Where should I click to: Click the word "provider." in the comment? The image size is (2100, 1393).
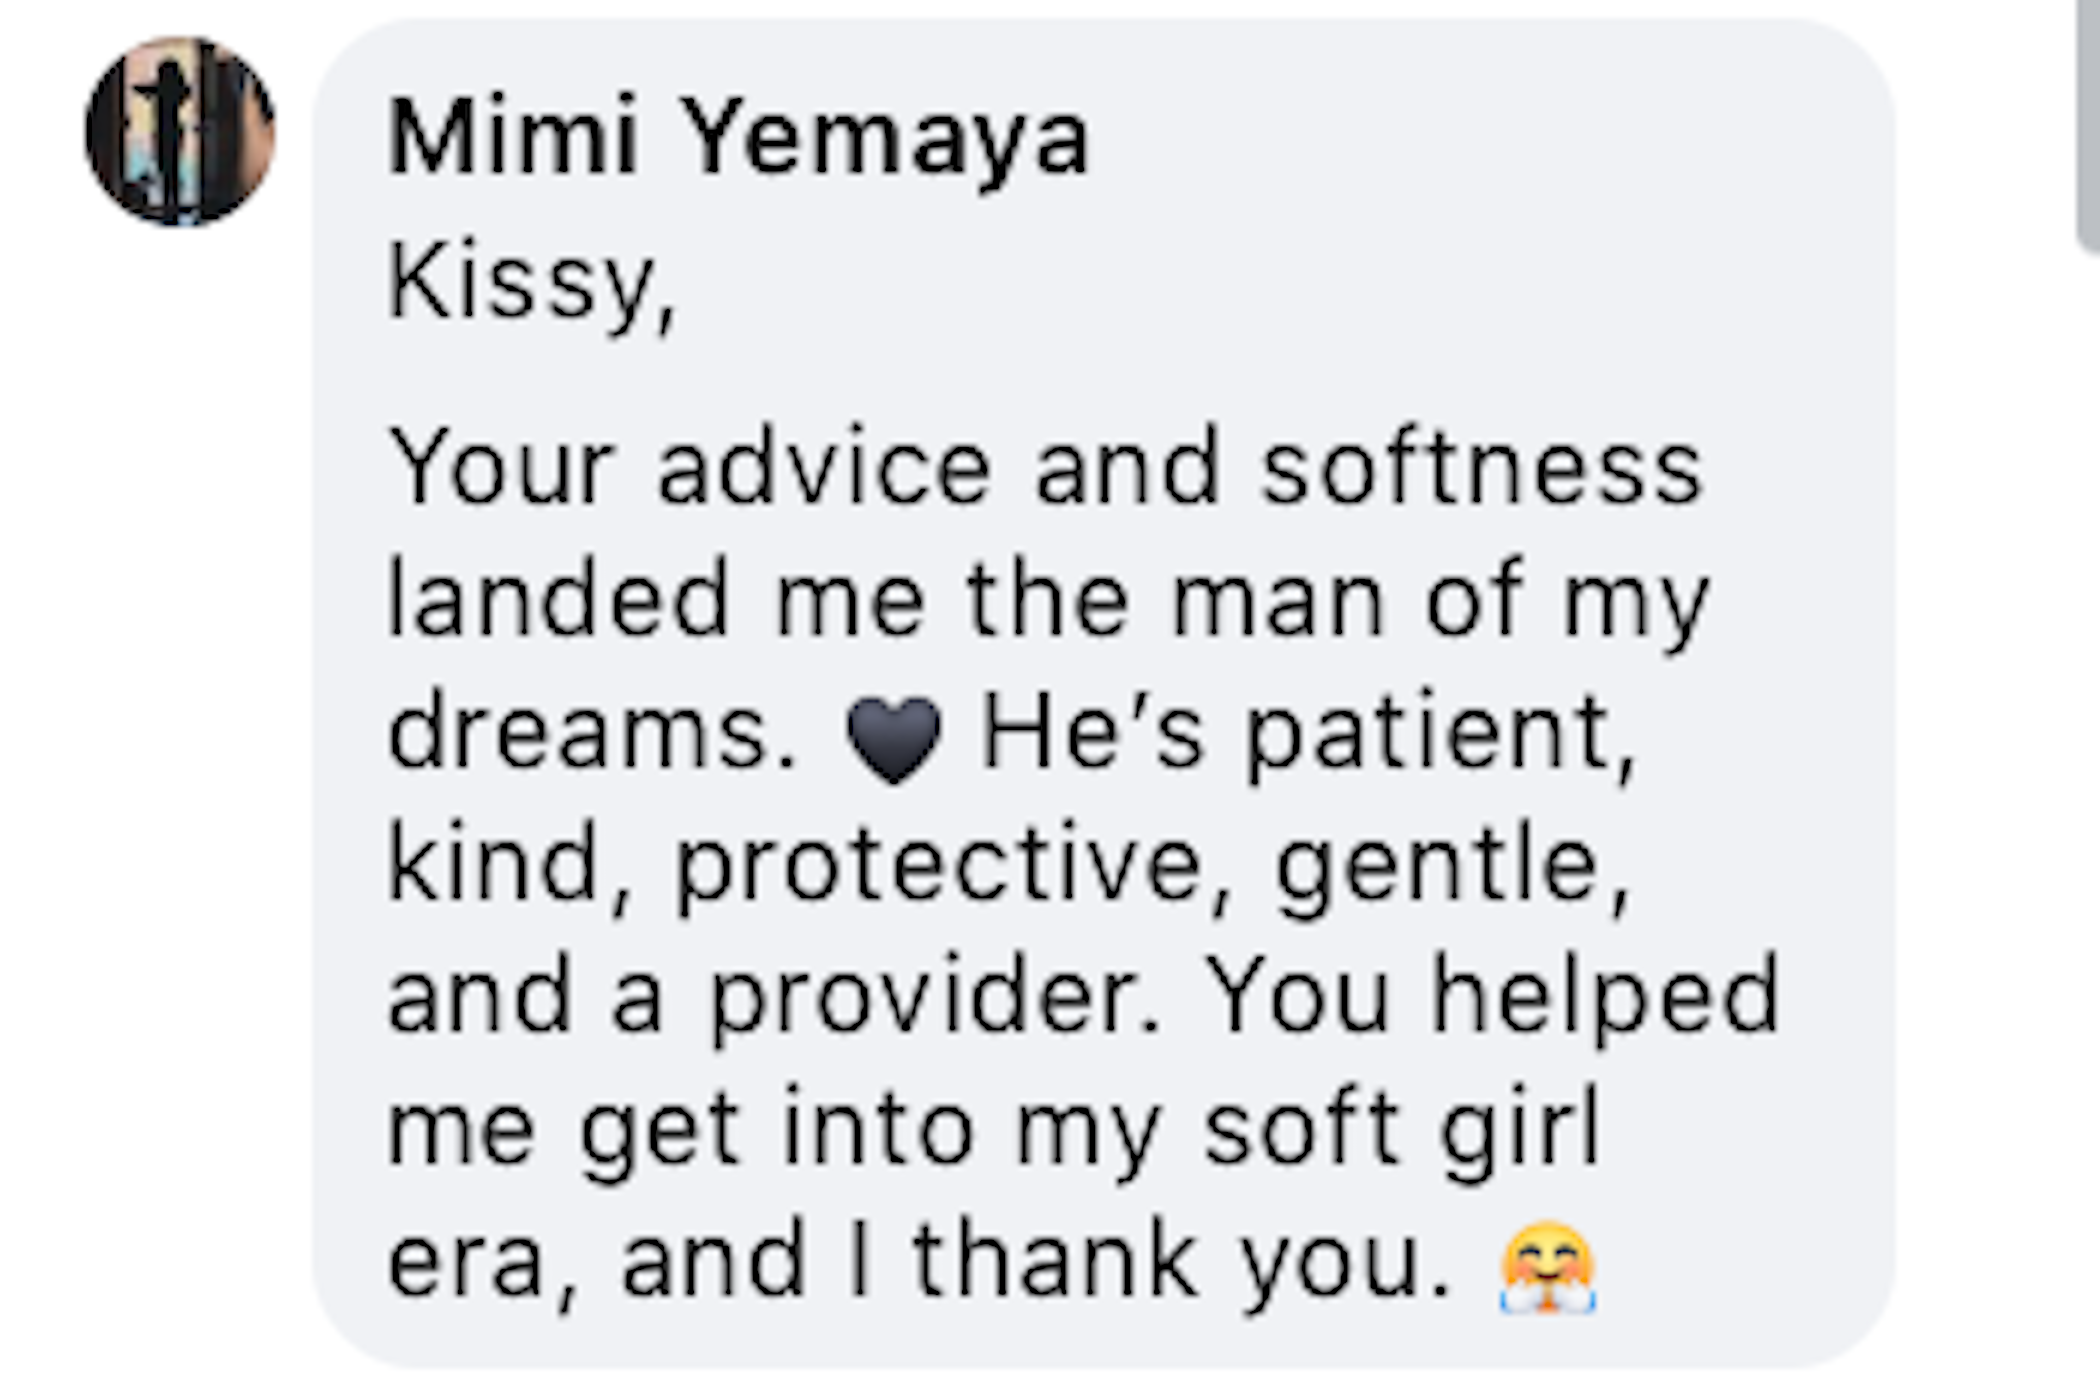point(936,1000)
